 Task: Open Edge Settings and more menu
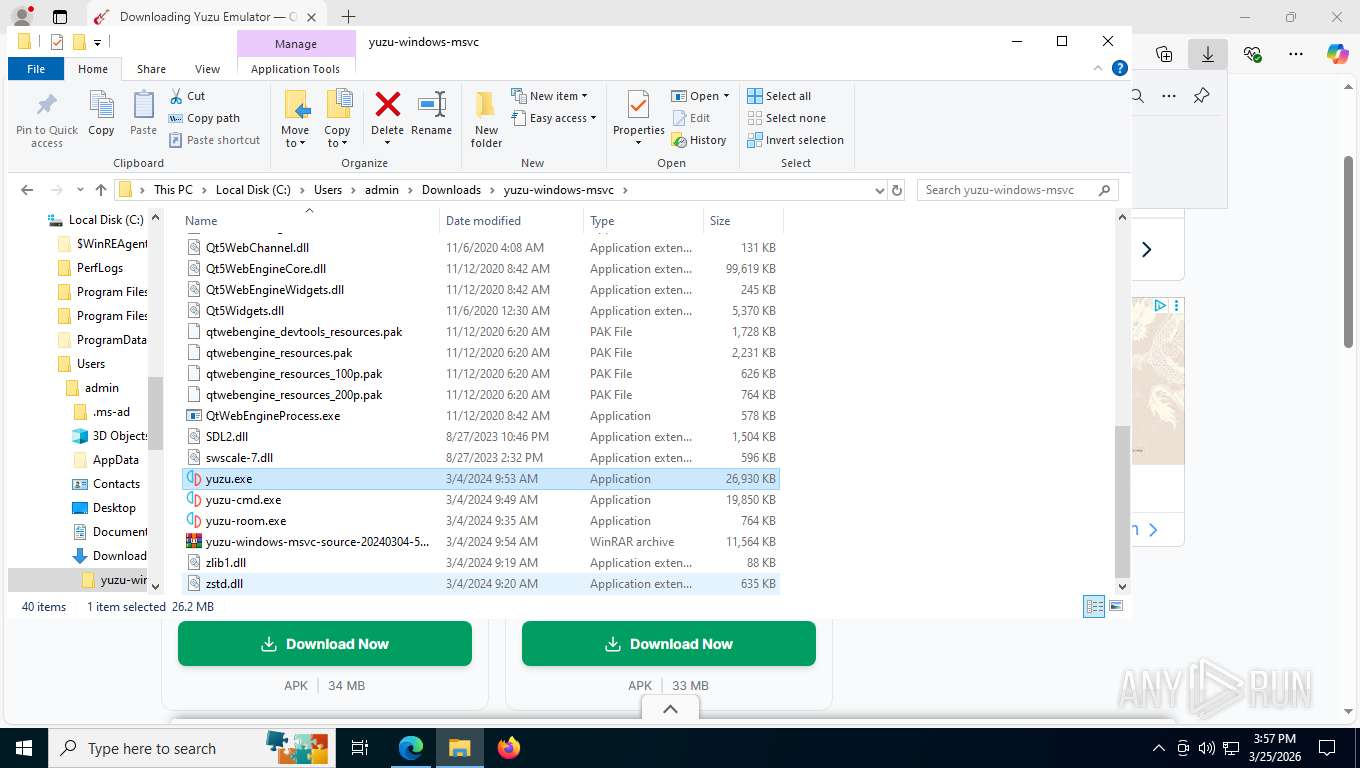(x=1296, y=55)
